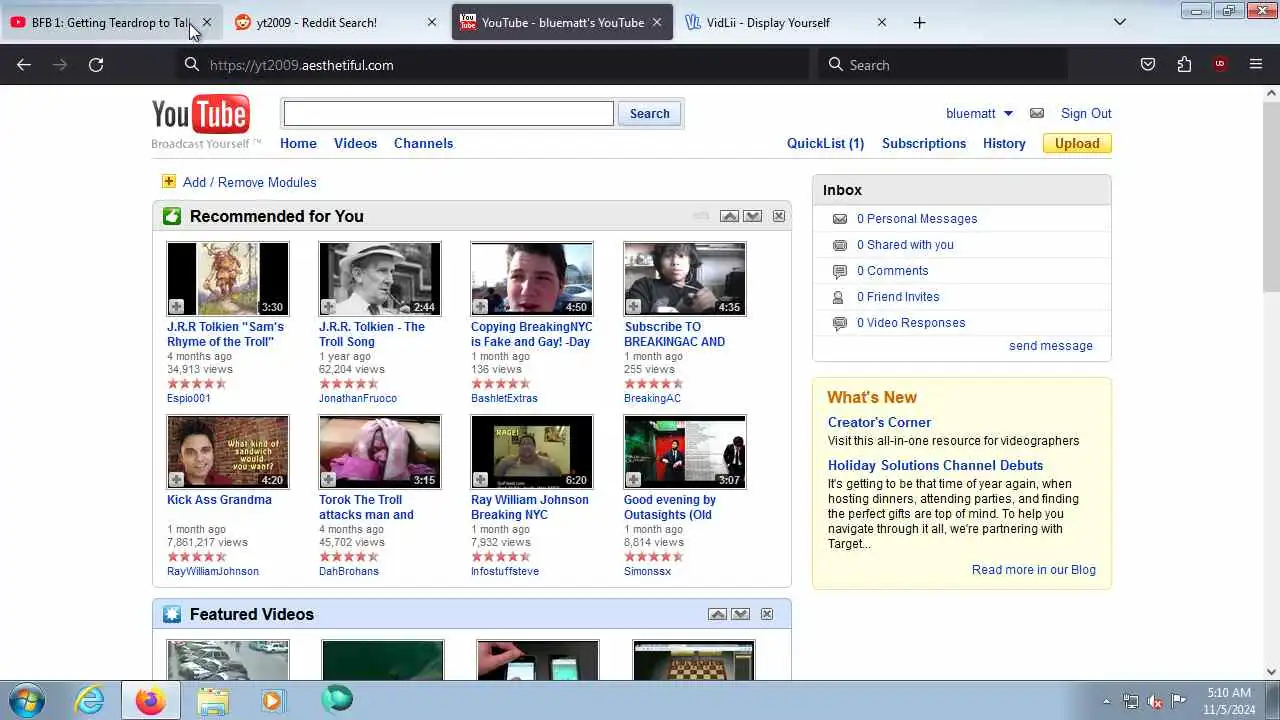Click the browser address bar URL
Viewport: 1280px width, 720px height.
pos(301,64)
